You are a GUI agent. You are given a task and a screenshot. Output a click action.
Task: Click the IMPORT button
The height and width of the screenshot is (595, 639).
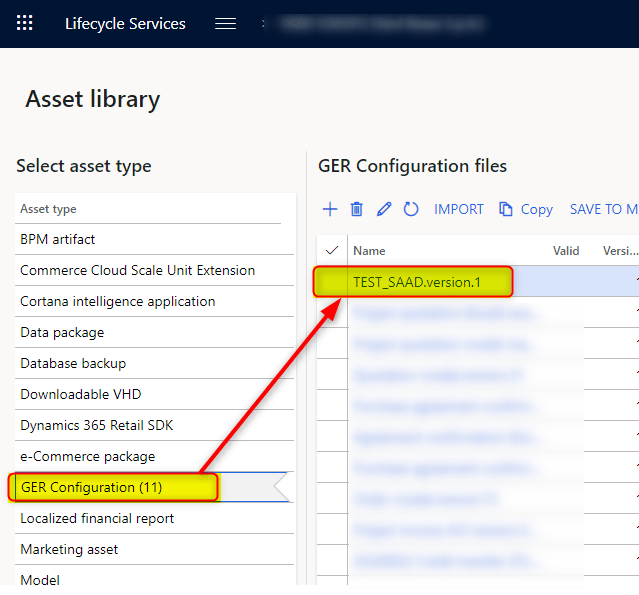pyautogui.click(x=458, y=209)
